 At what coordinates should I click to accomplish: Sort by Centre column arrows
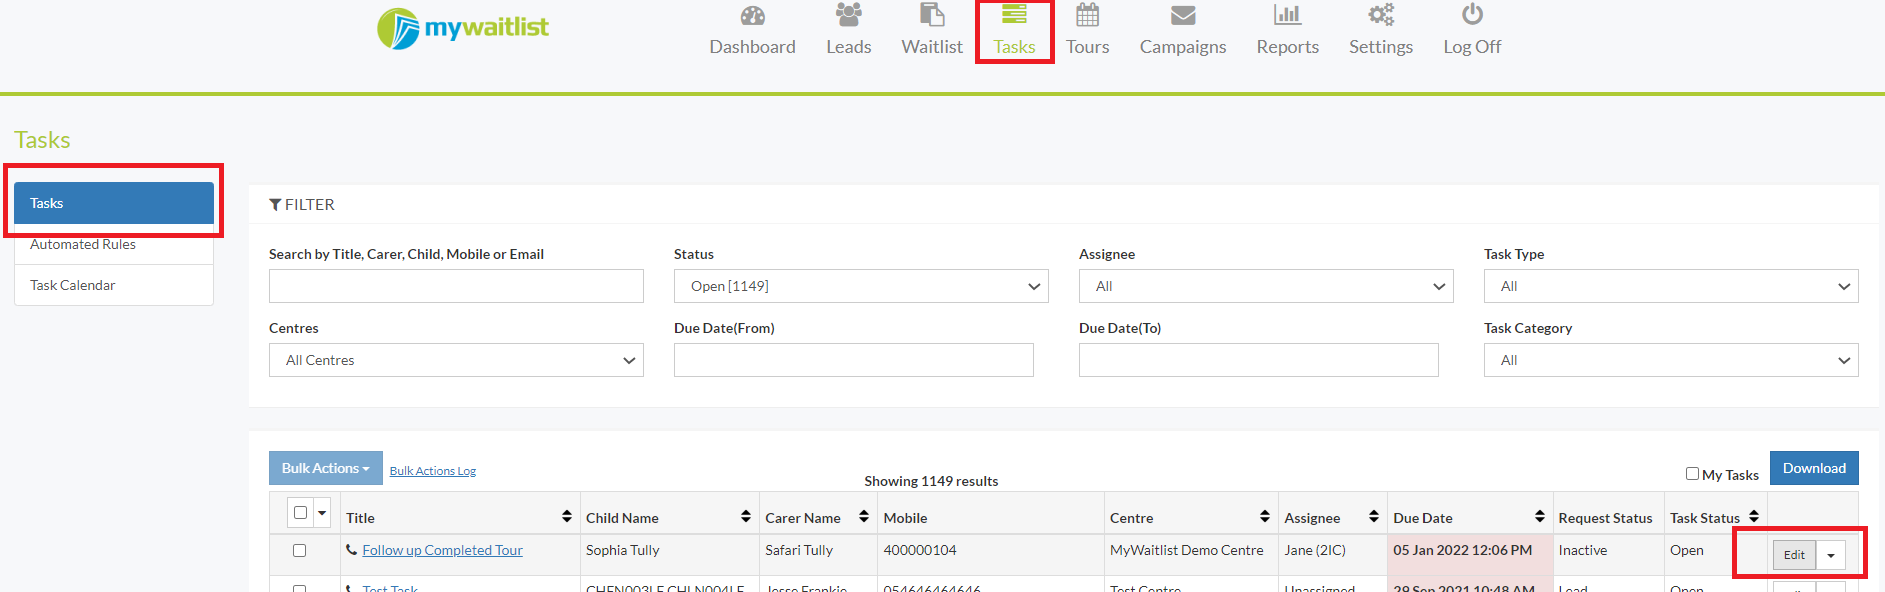(1265, 516)
